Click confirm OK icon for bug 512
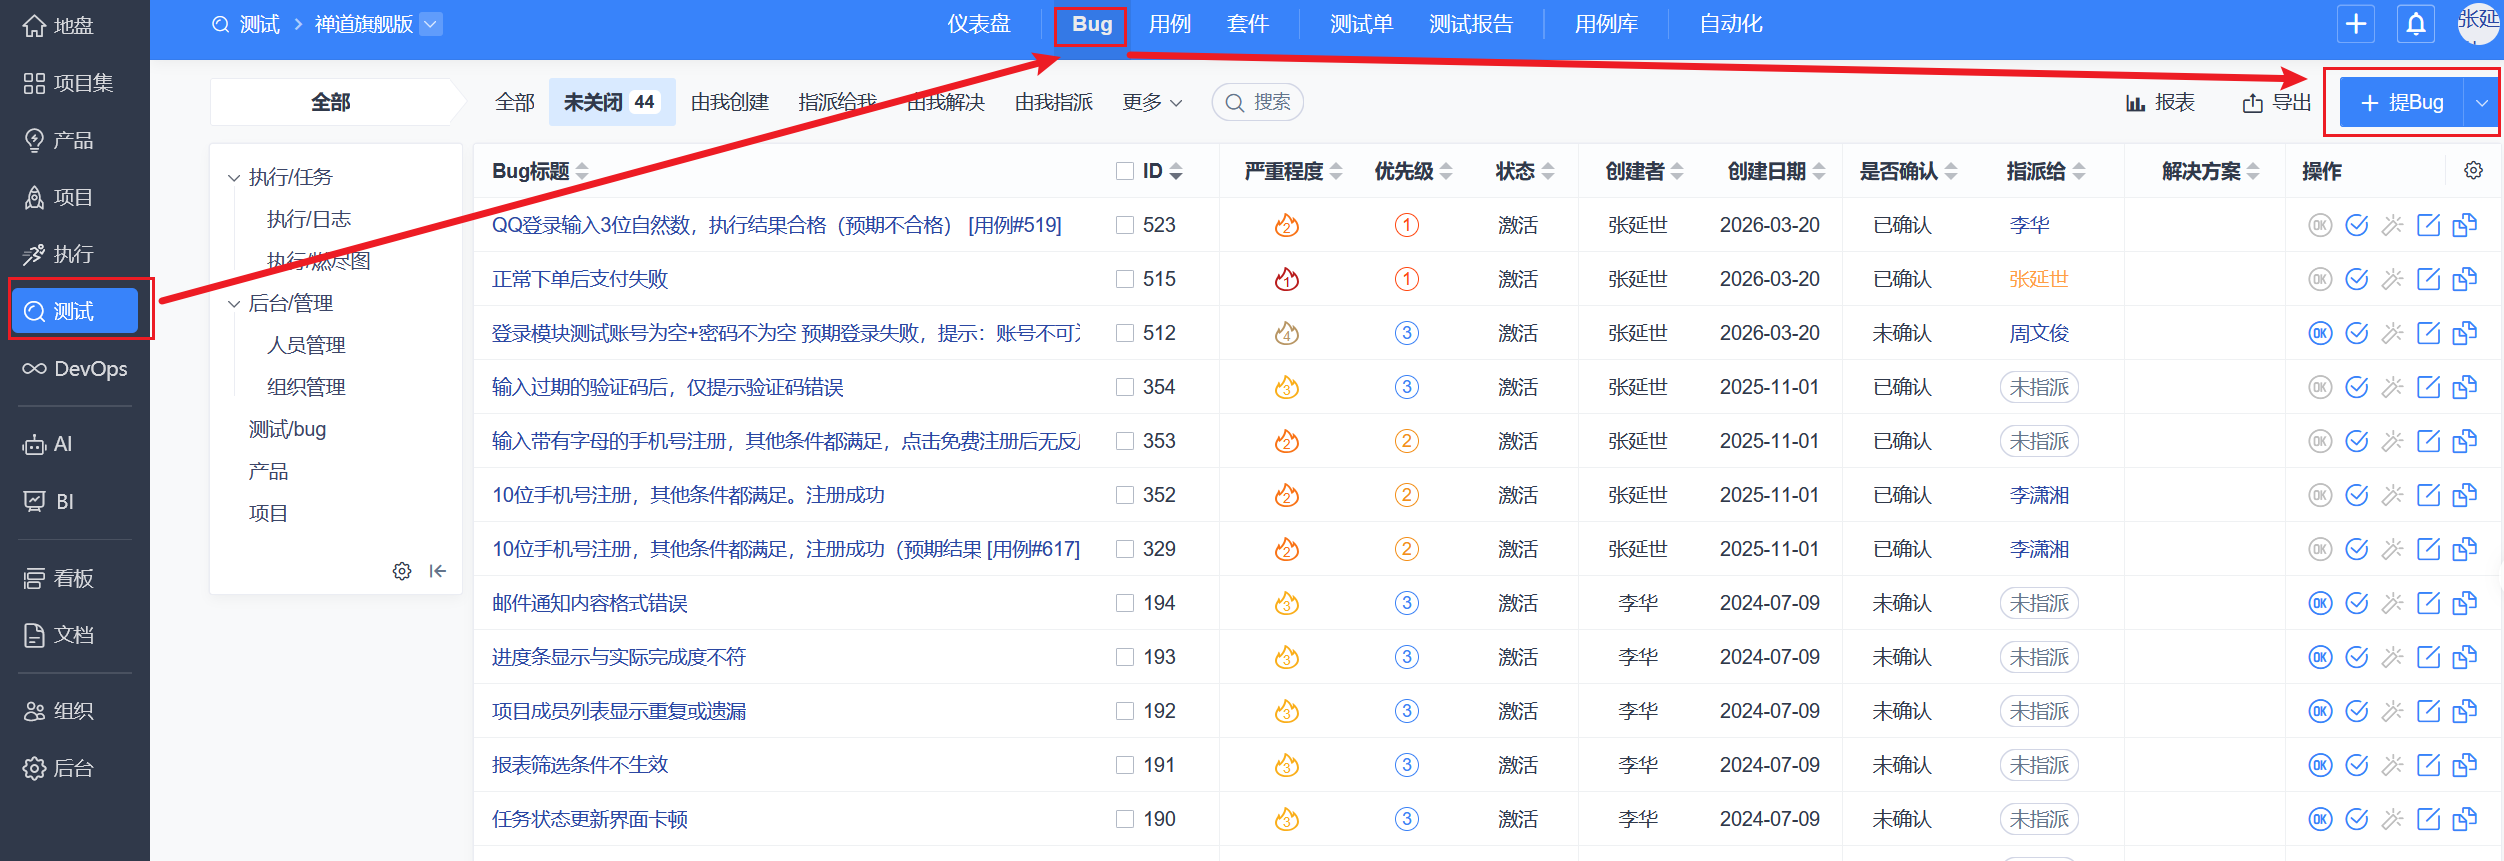2504x861 pixels. point(2320,333)
